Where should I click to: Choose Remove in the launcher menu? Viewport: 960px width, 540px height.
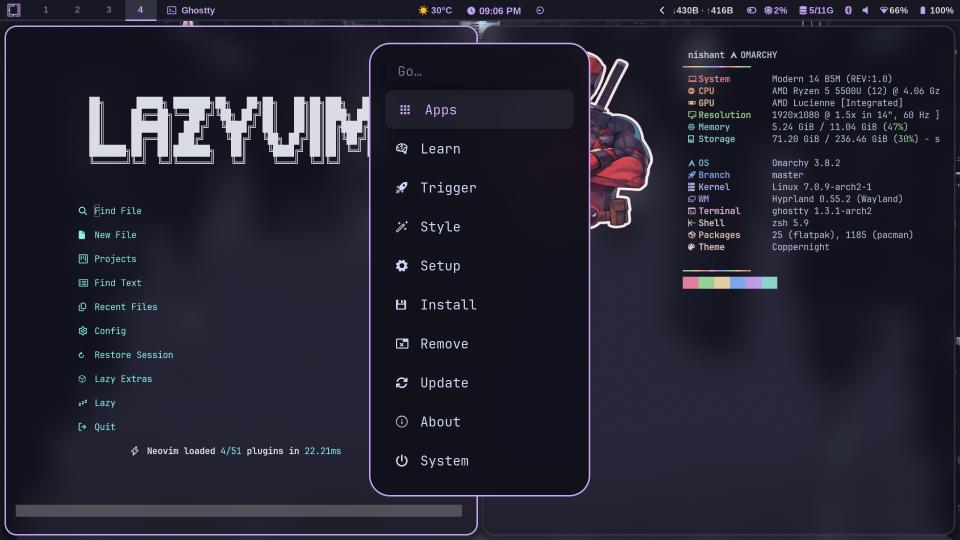(x=479, y=344)
